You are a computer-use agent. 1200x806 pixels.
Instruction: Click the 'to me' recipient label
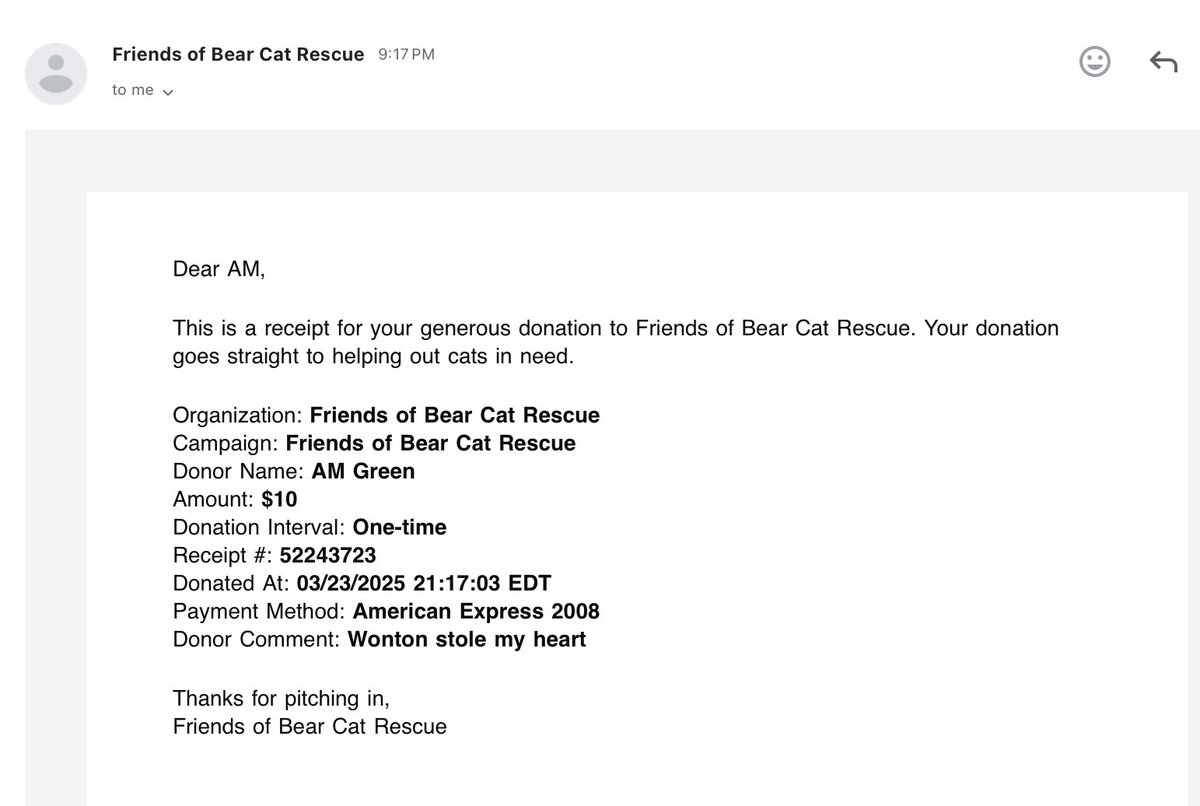tap(133, 90)
